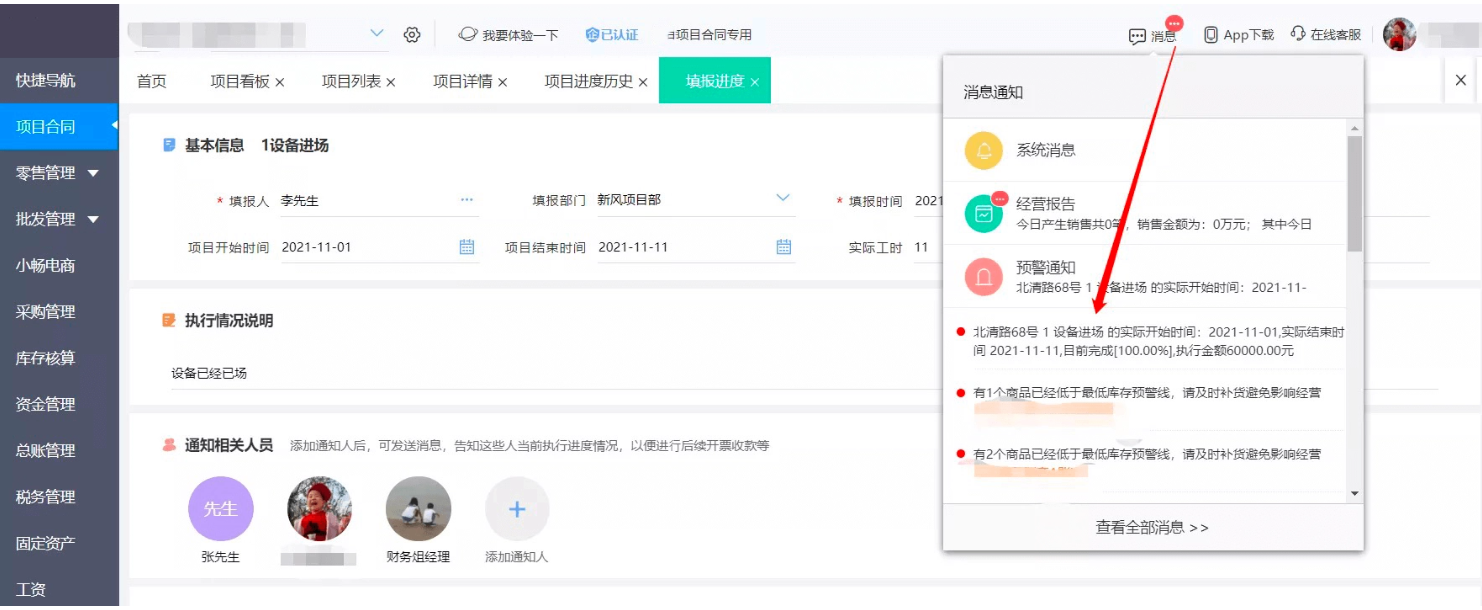
Task: Click the notification panel scrollbar down arrow
Action: tap(1355, 493)
